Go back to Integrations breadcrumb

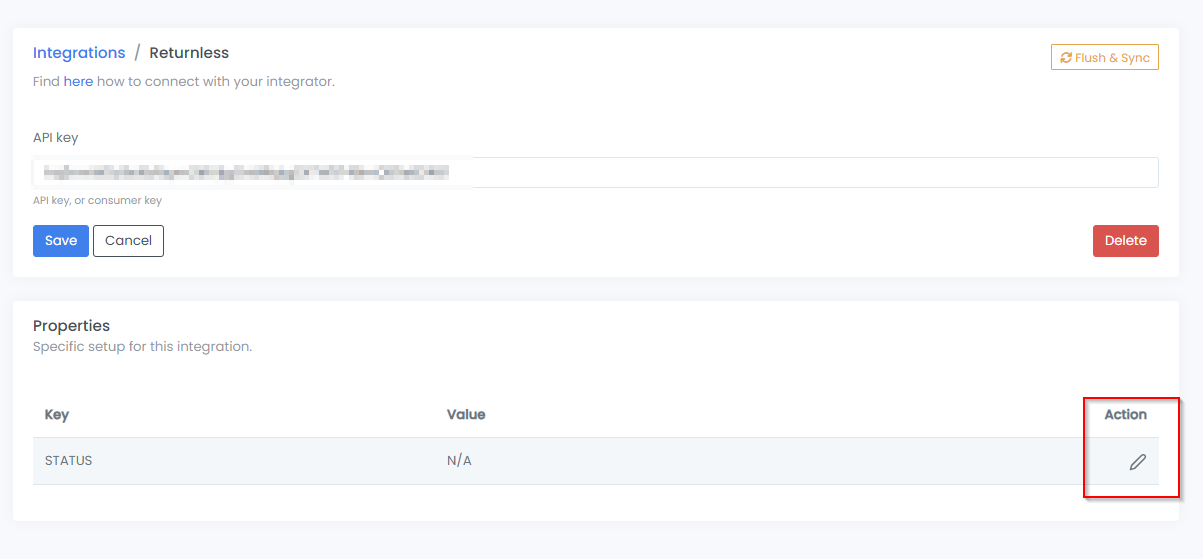[79, 53]
